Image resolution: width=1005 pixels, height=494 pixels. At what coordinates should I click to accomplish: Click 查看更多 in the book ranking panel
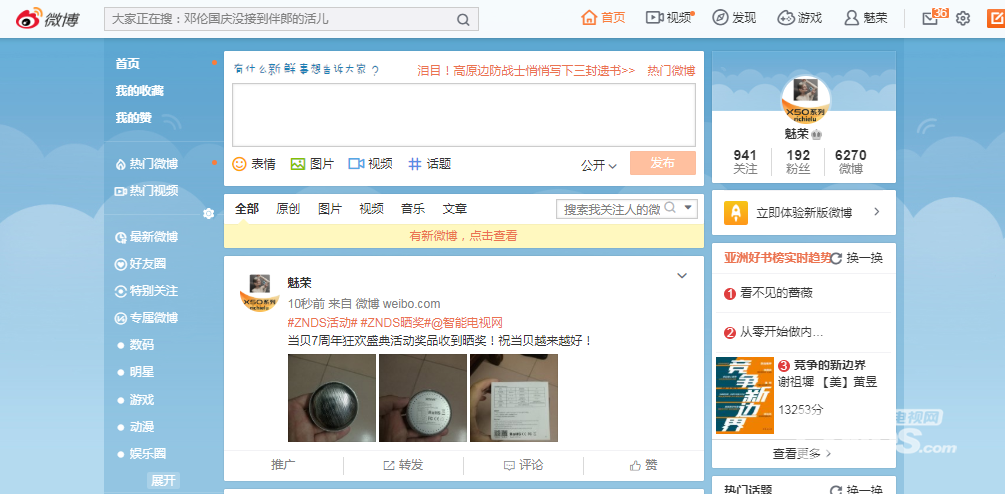coord(802,454)
